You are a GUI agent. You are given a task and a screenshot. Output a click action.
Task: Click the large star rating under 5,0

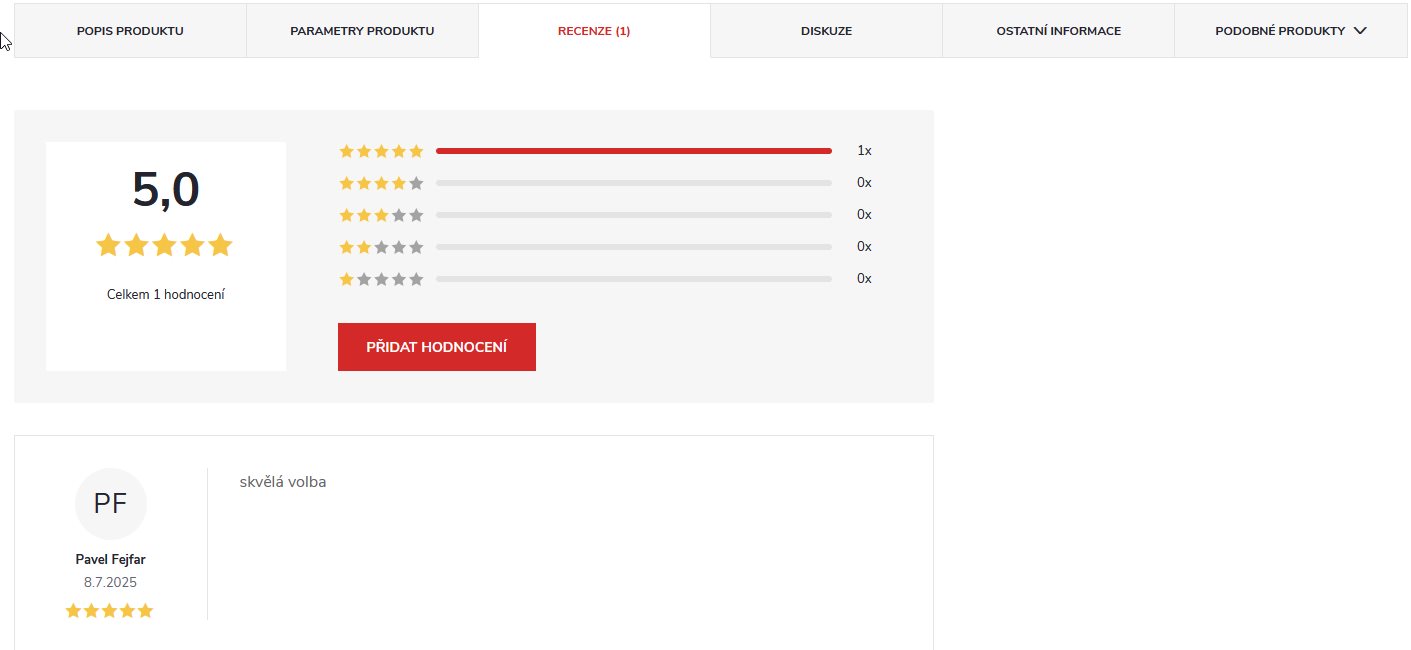(164, 243)
